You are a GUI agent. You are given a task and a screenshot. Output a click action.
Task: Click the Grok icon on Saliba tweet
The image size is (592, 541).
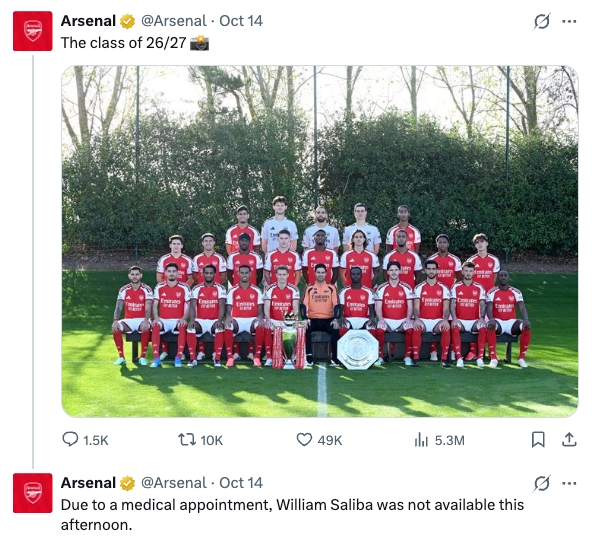coord(542,484)
